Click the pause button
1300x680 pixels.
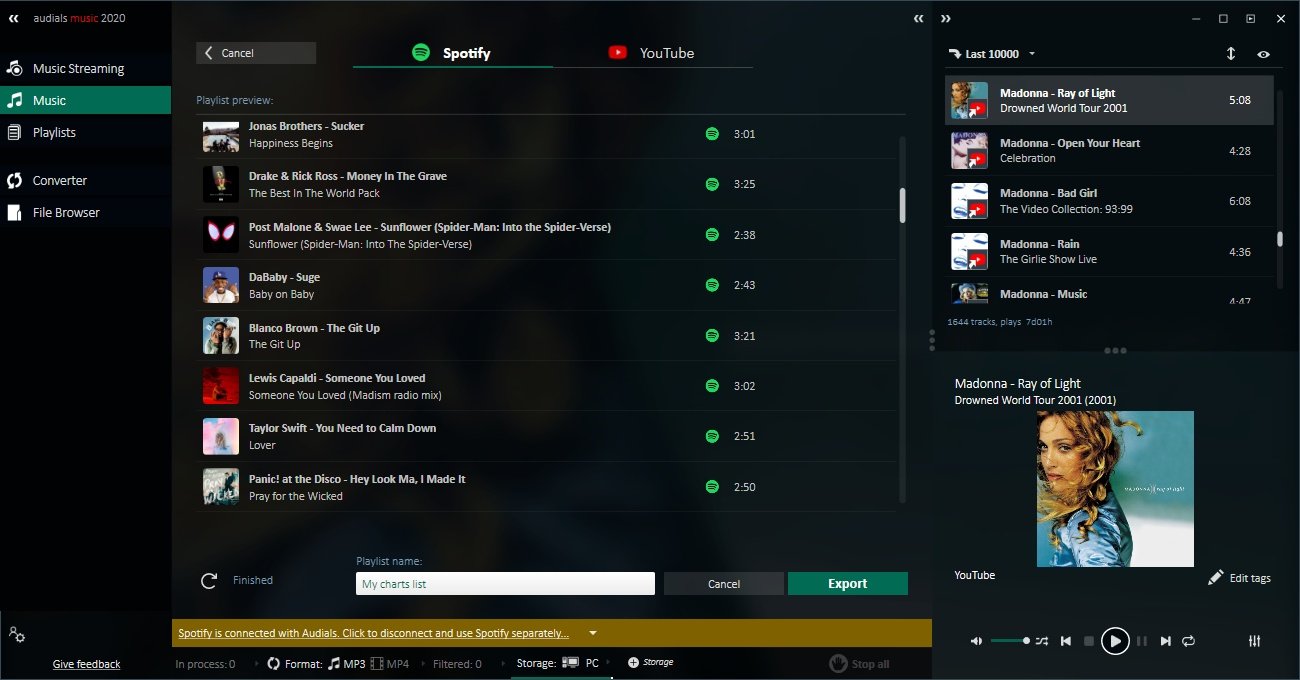1141,641
